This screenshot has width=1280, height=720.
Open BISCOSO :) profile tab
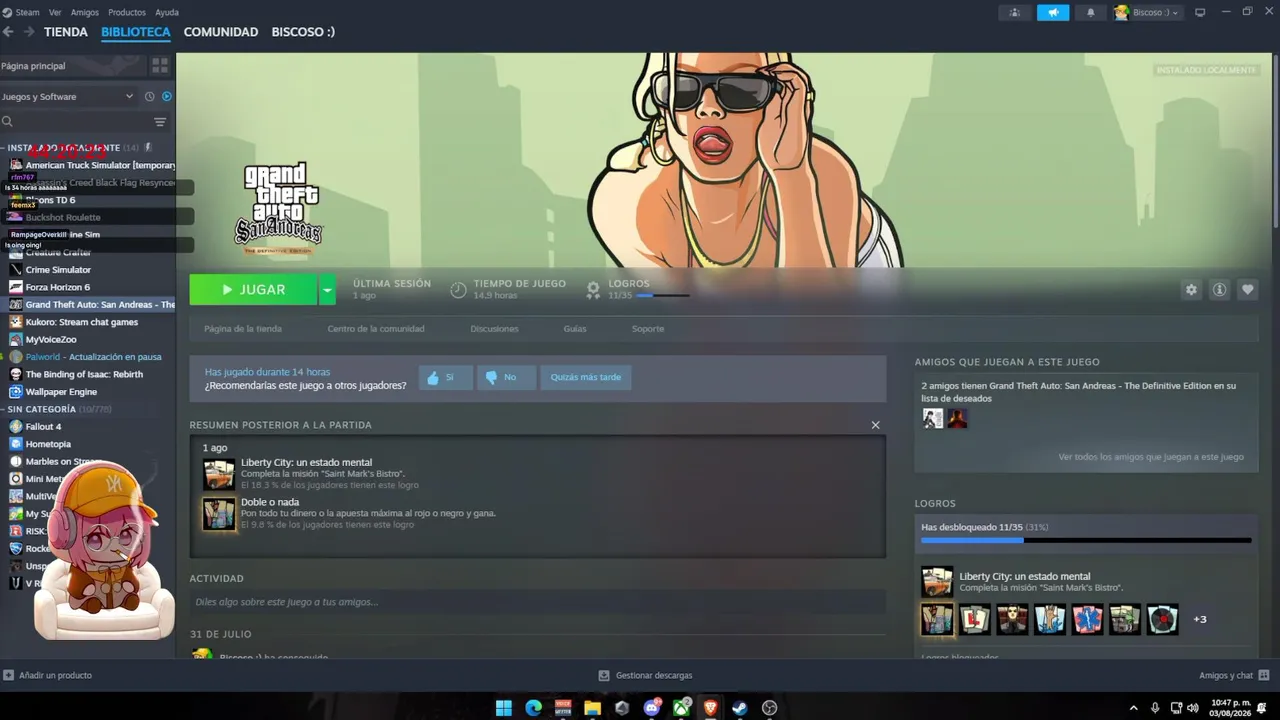pyautogui.click(x=303, y=32)
